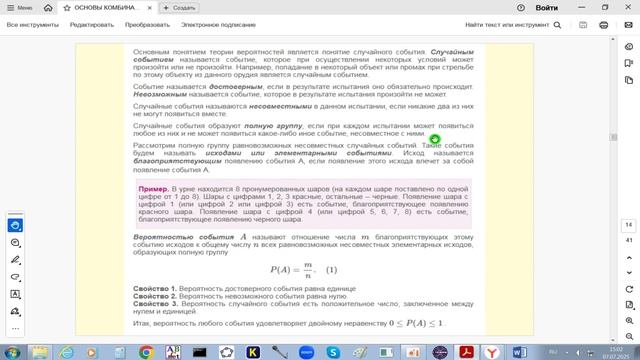The height and width of the screenshot is (360, 640).
Task: Go to previous page with up chevron
Action: 629,258
